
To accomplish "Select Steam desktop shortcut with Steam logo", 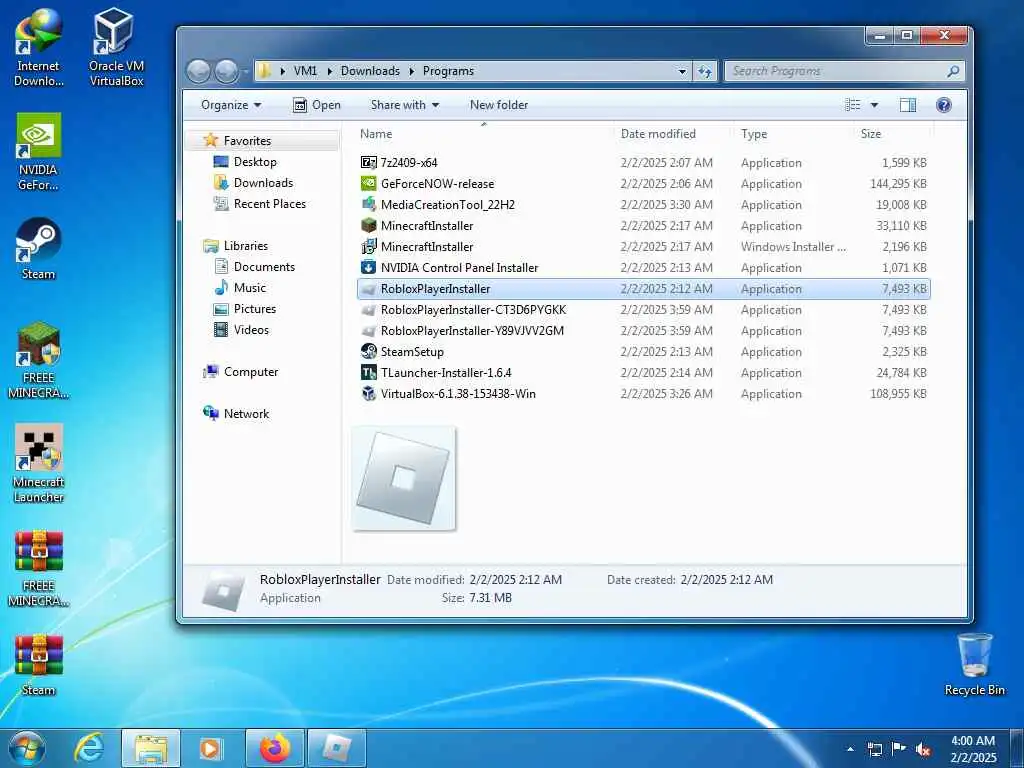I will (x=39, y=248).
